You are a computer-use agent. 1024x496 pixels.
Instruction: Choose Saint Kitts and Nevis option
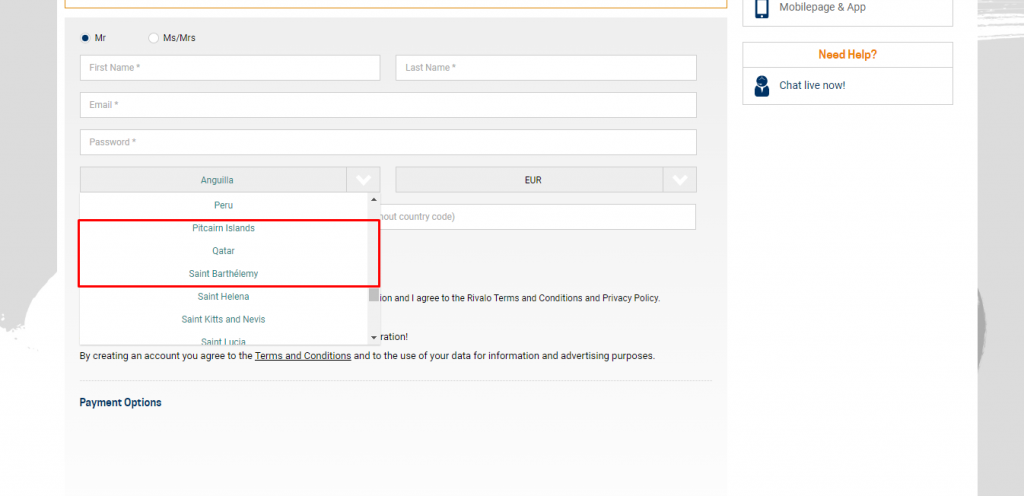coord(223,320)
